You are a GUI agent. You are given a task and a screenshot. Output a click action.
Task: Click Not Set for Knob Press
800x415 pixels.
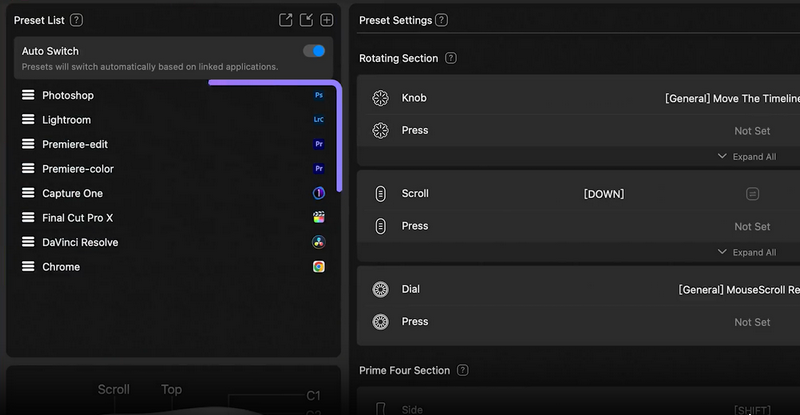click(752, 131)
